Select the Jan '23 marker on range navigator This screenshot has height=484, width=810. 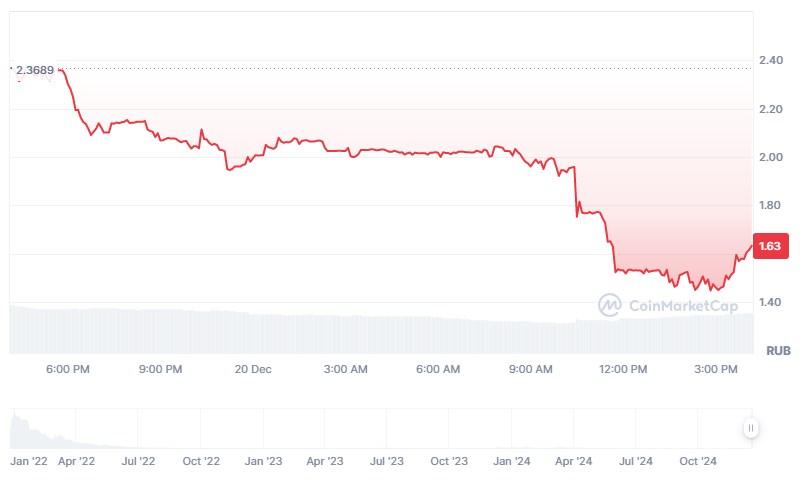point(263,461)
